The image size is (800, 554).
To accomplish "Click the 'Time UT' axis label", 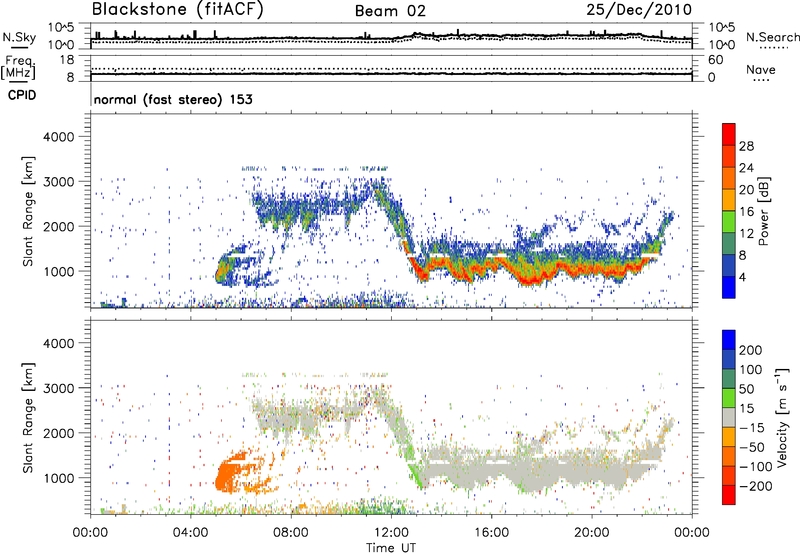I will (x=391, y=548).
